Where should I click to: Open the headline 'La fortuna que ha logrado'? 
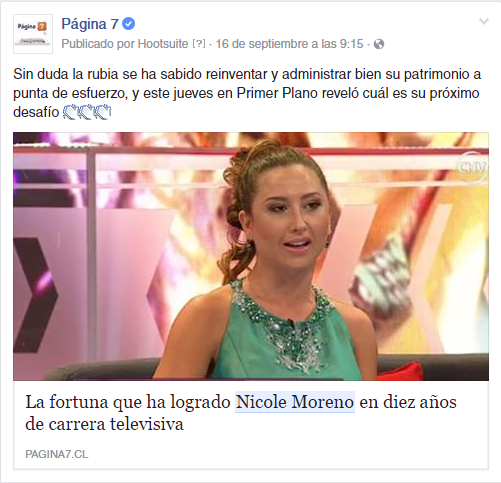[x=128, y=402]
